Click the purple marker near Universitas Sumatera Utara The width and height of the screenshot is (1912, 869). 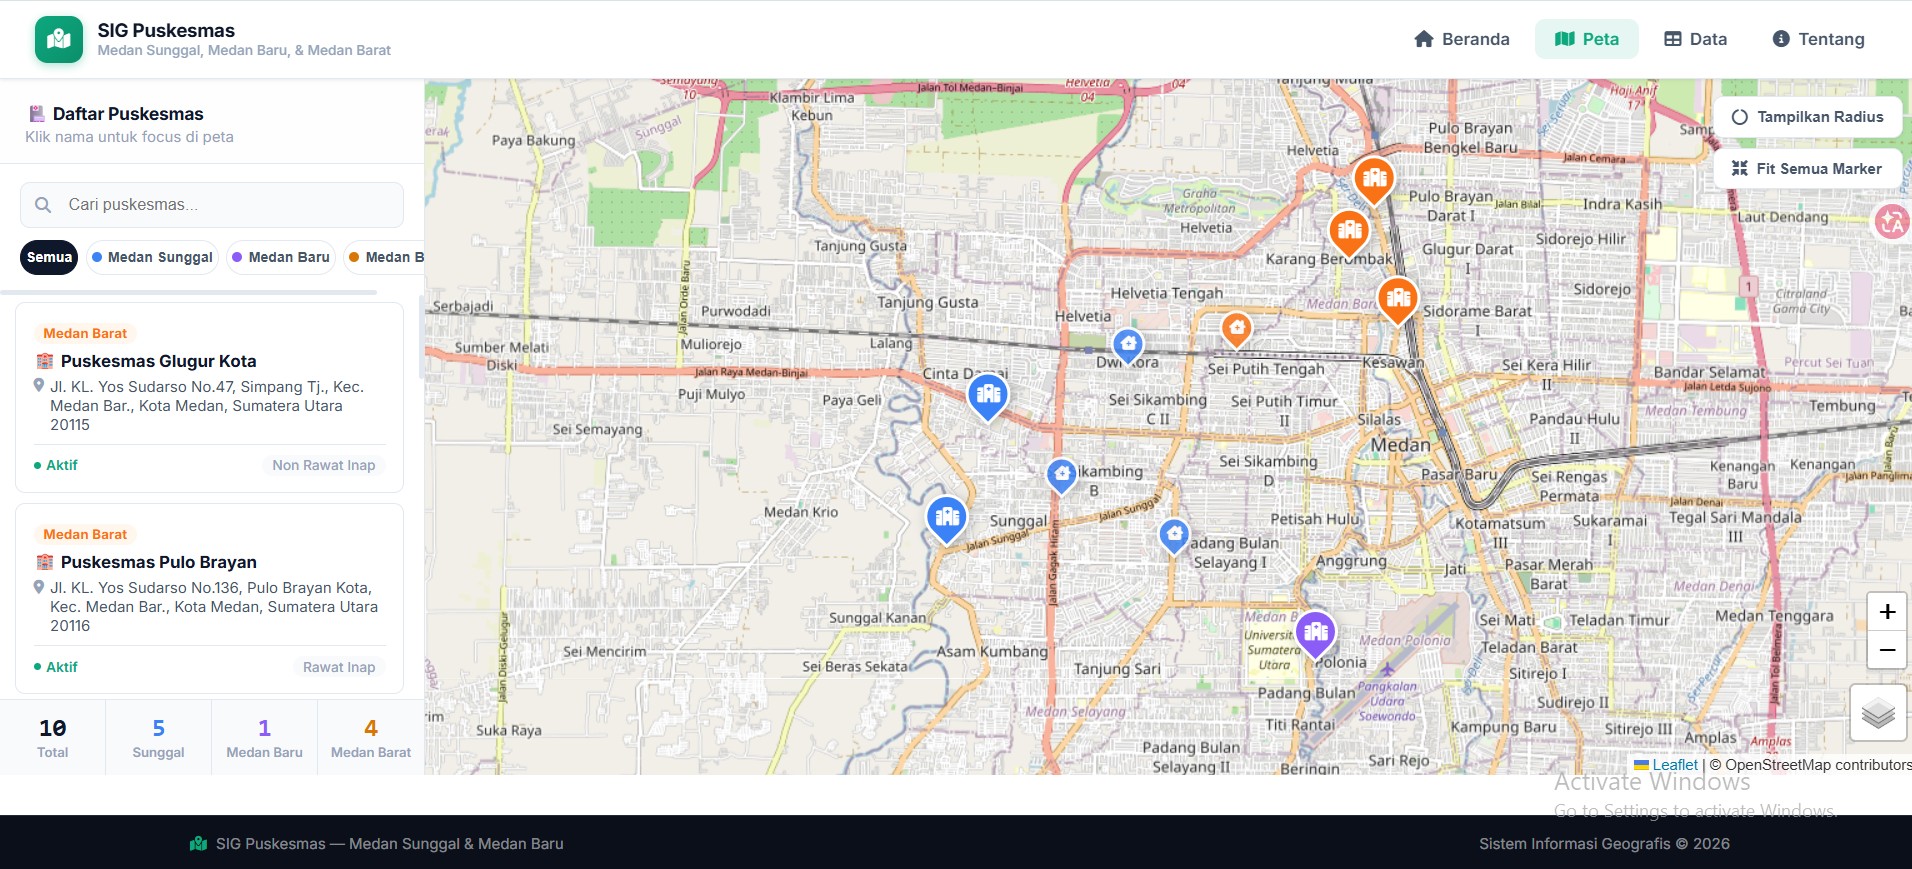pos(1315,633)
